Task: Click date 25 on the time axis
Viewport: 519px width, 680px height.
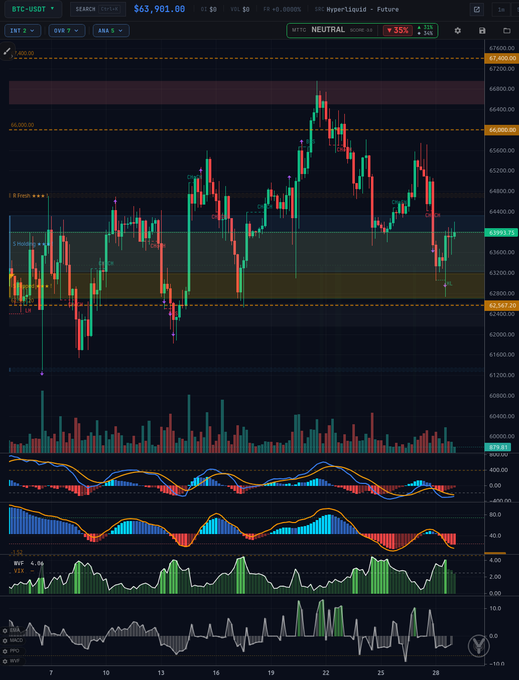Action: (381, 673)
